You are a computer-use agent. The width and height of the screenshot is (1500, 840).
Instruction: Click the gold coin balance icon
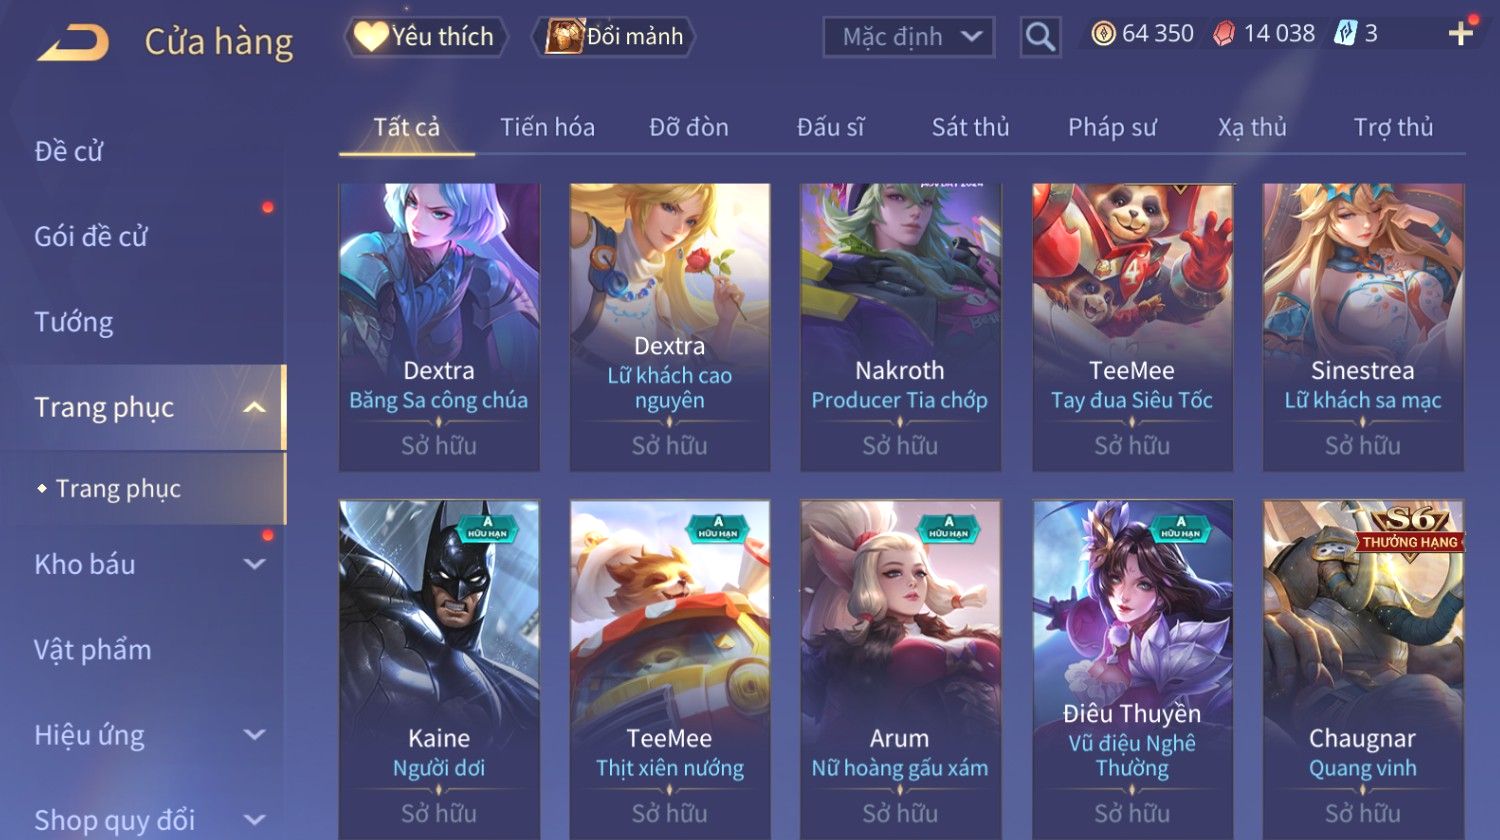(1103, 34)
